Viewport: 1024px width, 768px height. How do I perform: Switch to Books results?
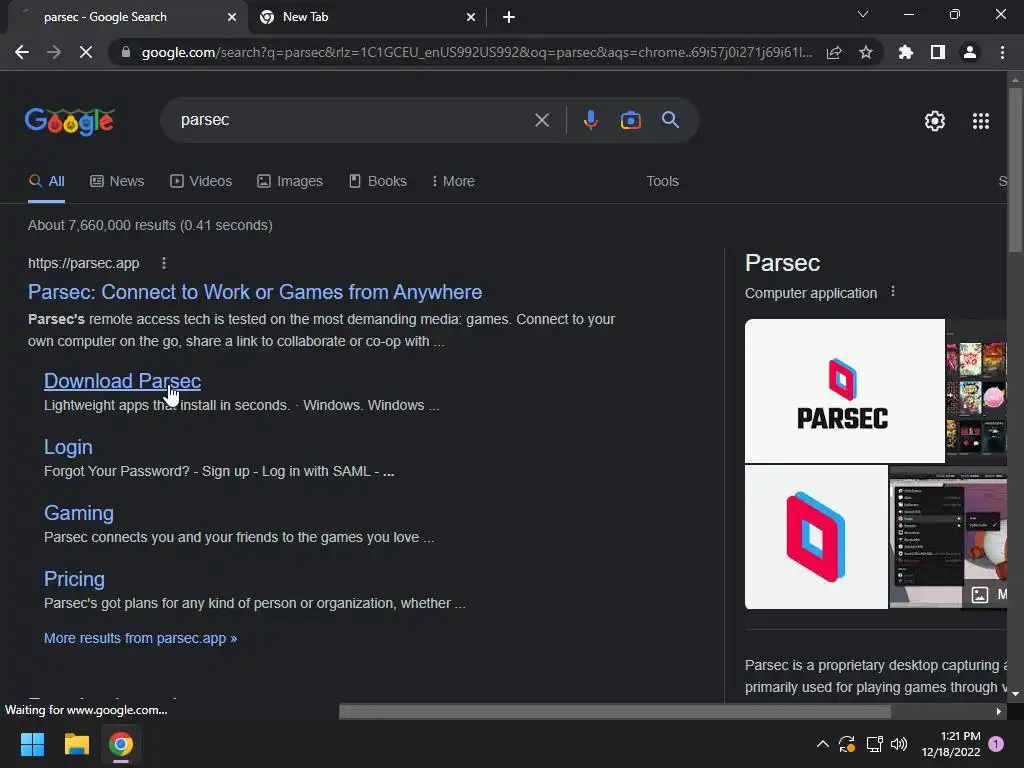click(x=377, y=182)
